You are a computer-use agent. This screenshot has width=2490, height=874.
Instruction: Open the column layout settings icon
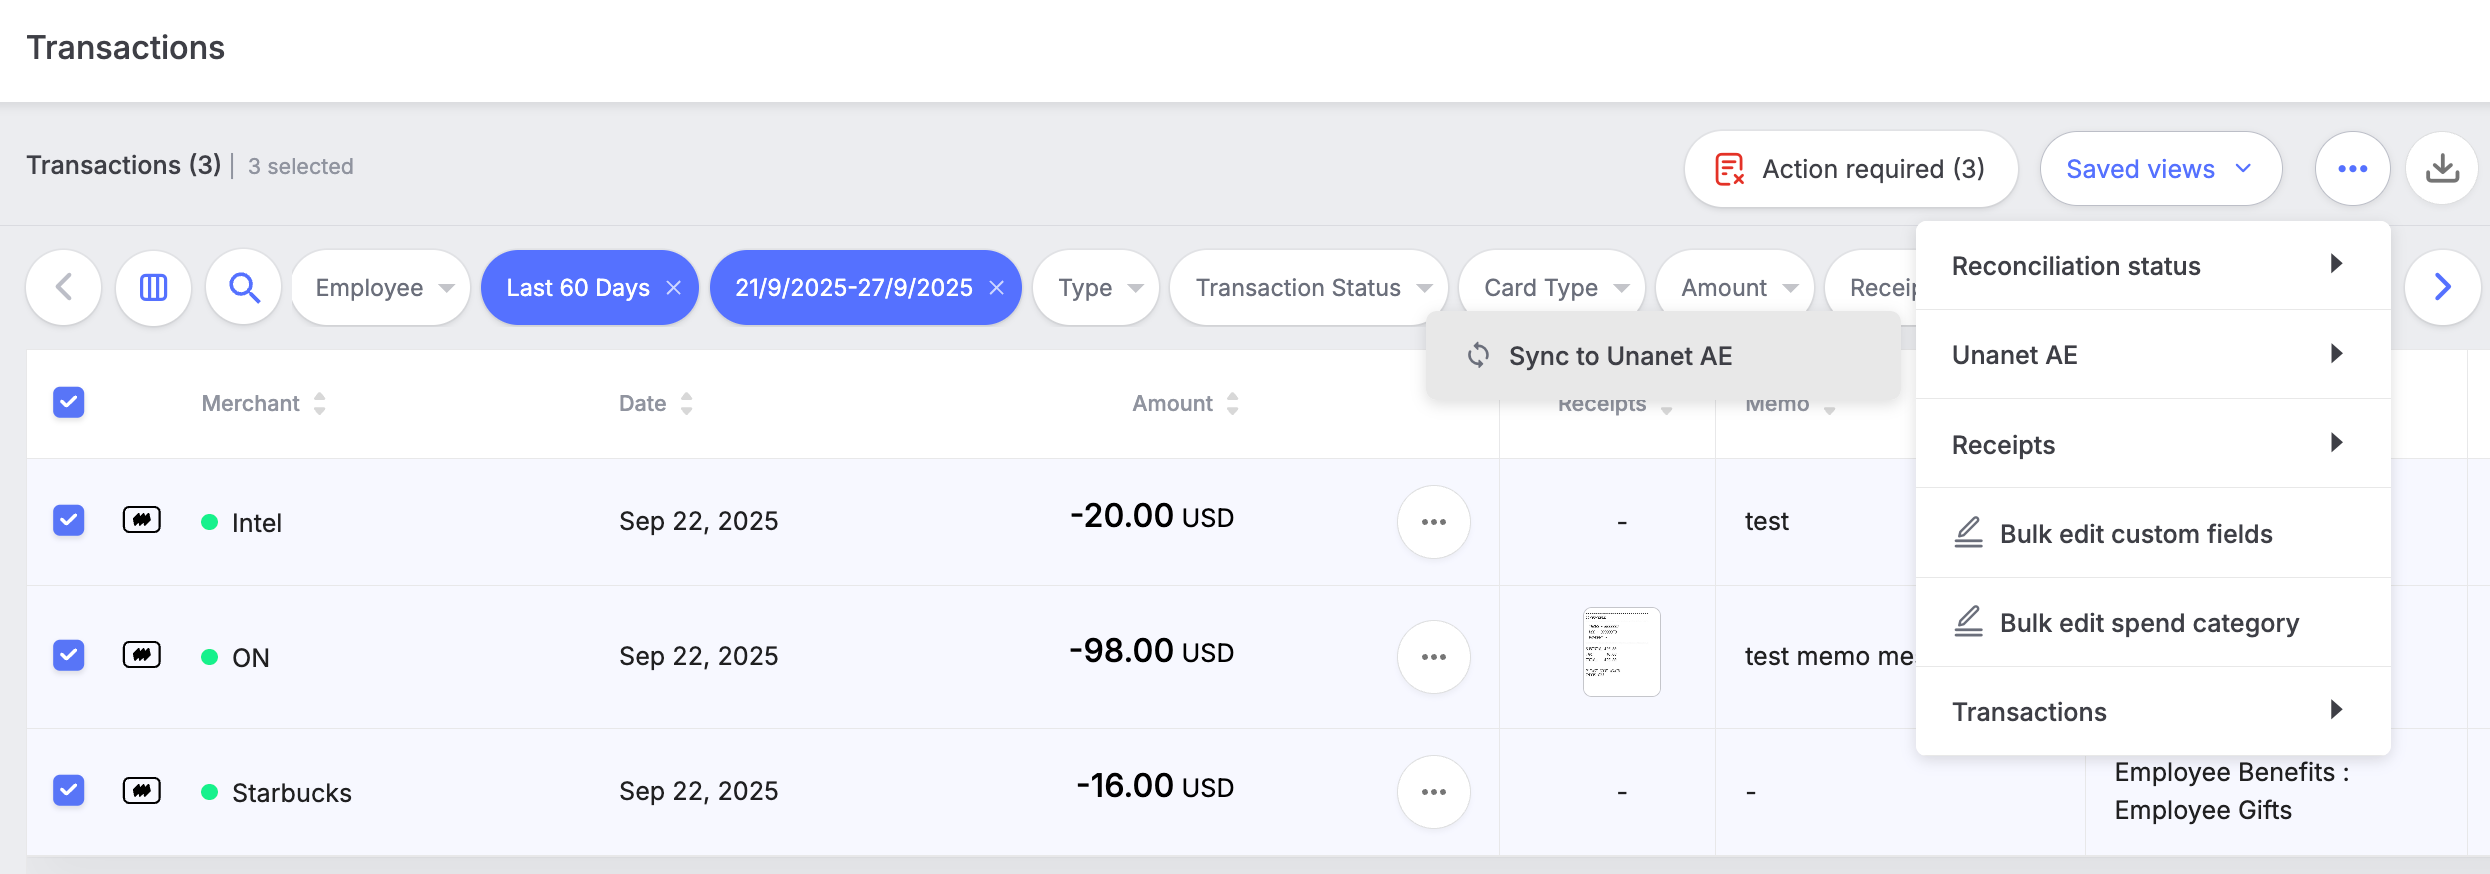tap(153, 288)
